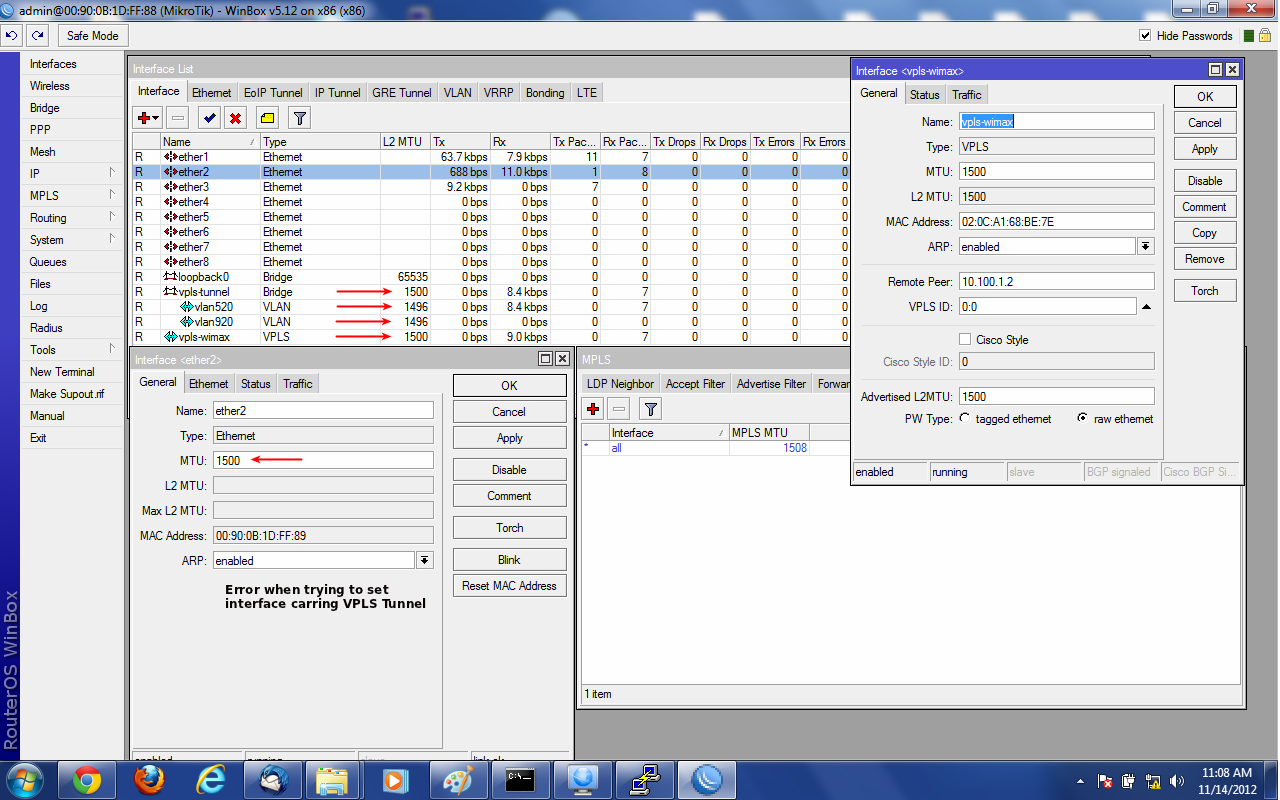The width and height of the screenshot is (1280, 800).
Task: Select the vpls-tunnel row in Interface List
Action: pos(490,292)
